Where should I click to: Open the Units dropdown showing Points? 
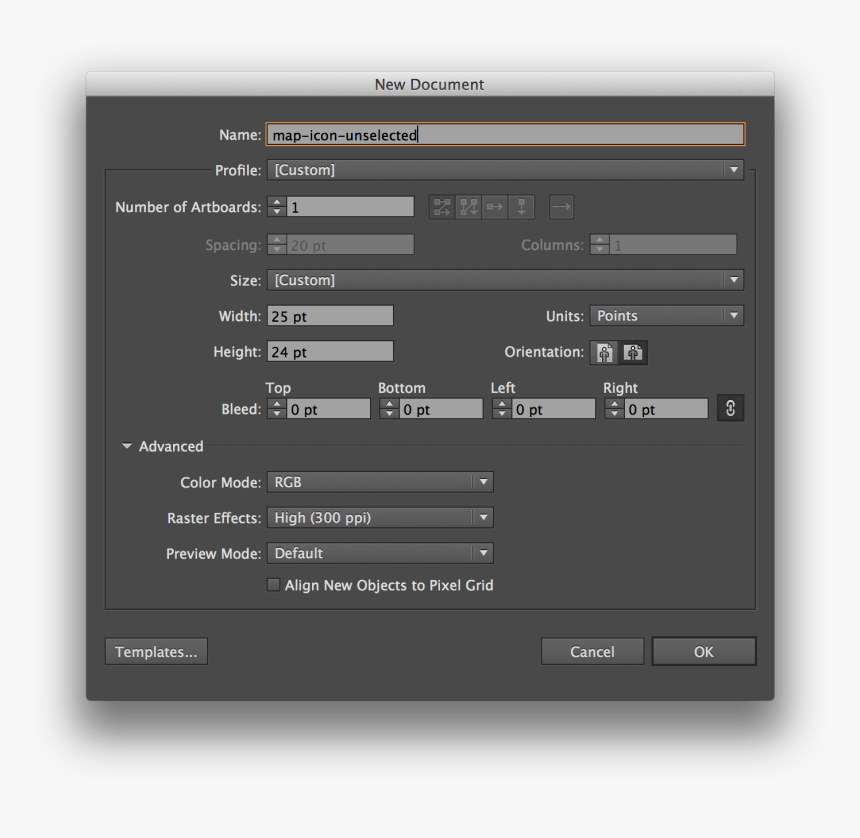[666, 316]
